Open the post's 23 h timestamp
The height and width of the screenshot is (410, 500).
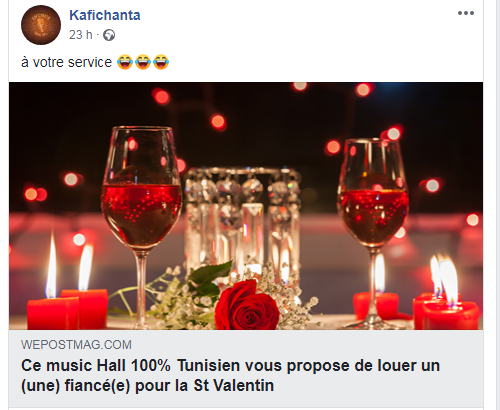(81, 35)
